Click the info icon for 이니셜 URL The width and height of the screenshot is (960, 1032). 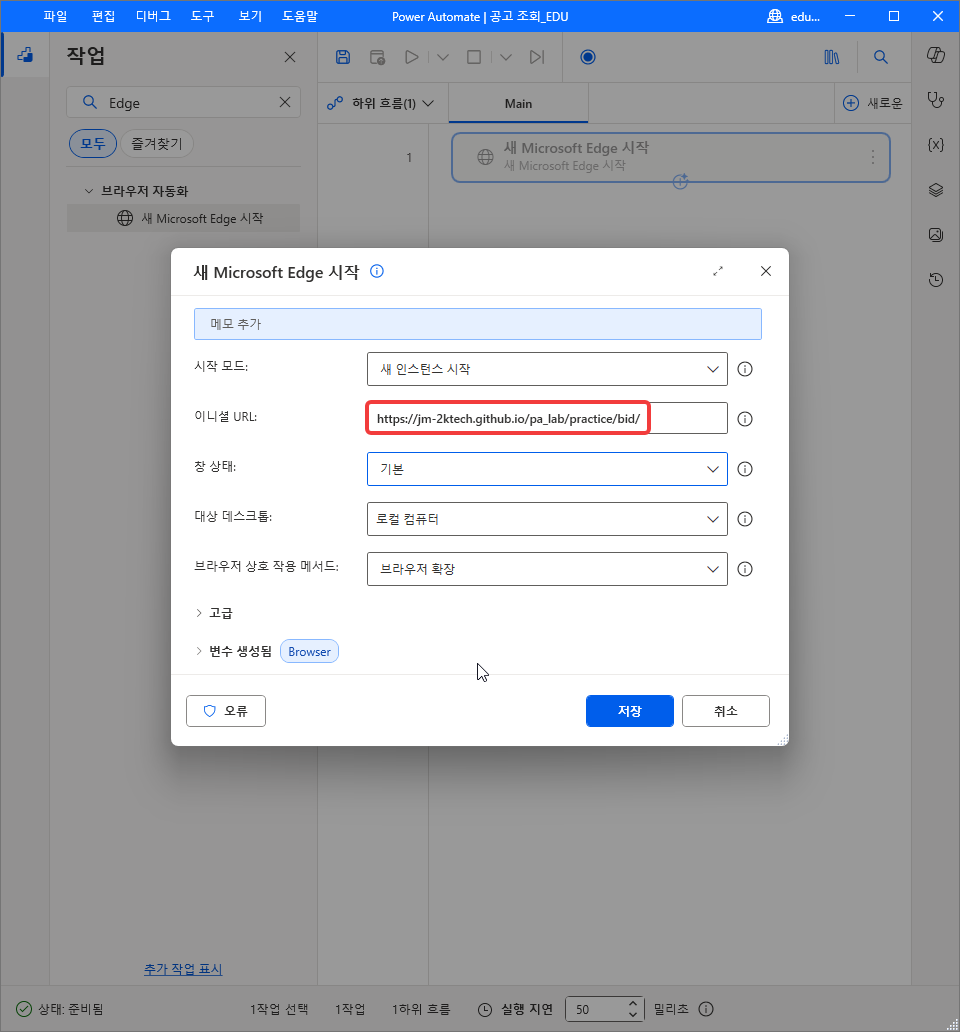[745, 419]
